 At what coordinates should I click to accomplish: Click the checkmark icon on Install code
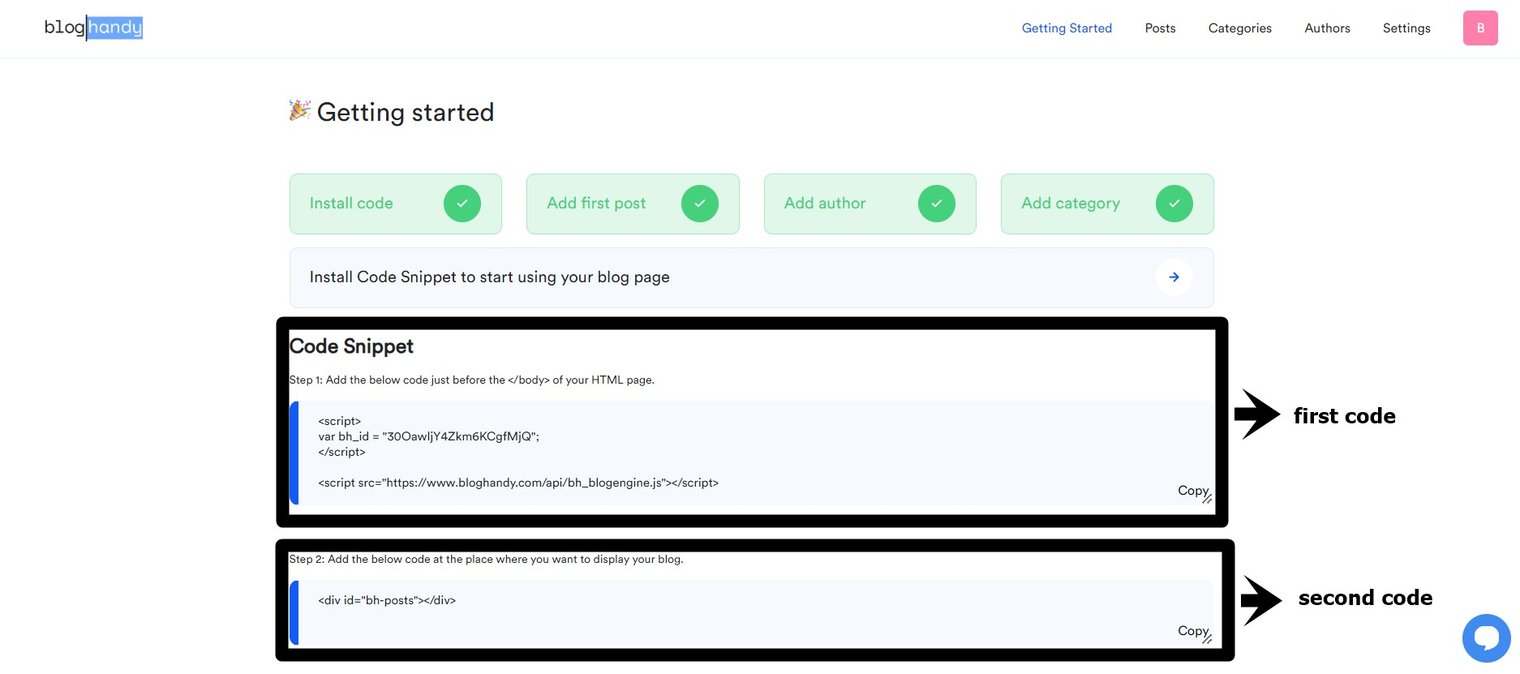pyautogui.click(x=462, y=204)
